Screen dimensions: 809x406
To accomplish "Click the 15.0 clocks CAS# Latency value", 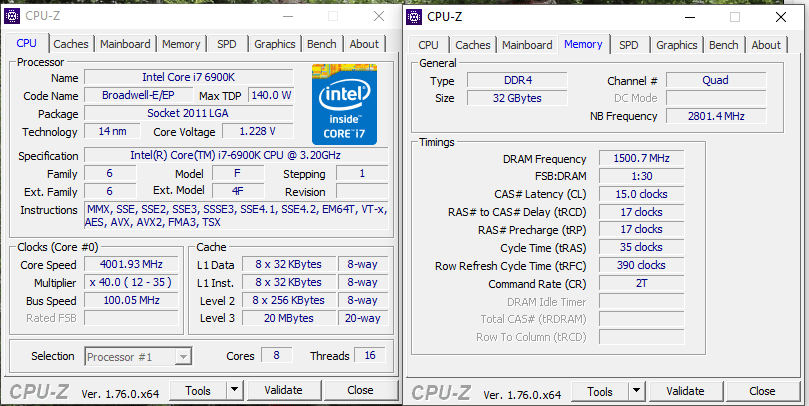I will click(642, 194).
